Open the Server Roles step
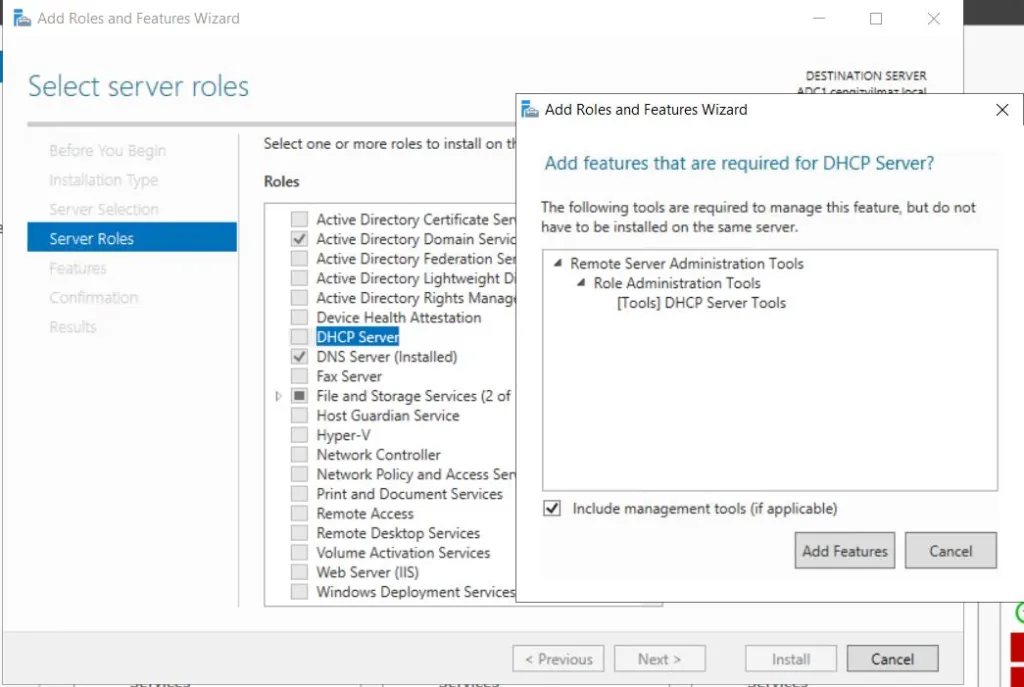1024x687 pixels. (132, 237)
